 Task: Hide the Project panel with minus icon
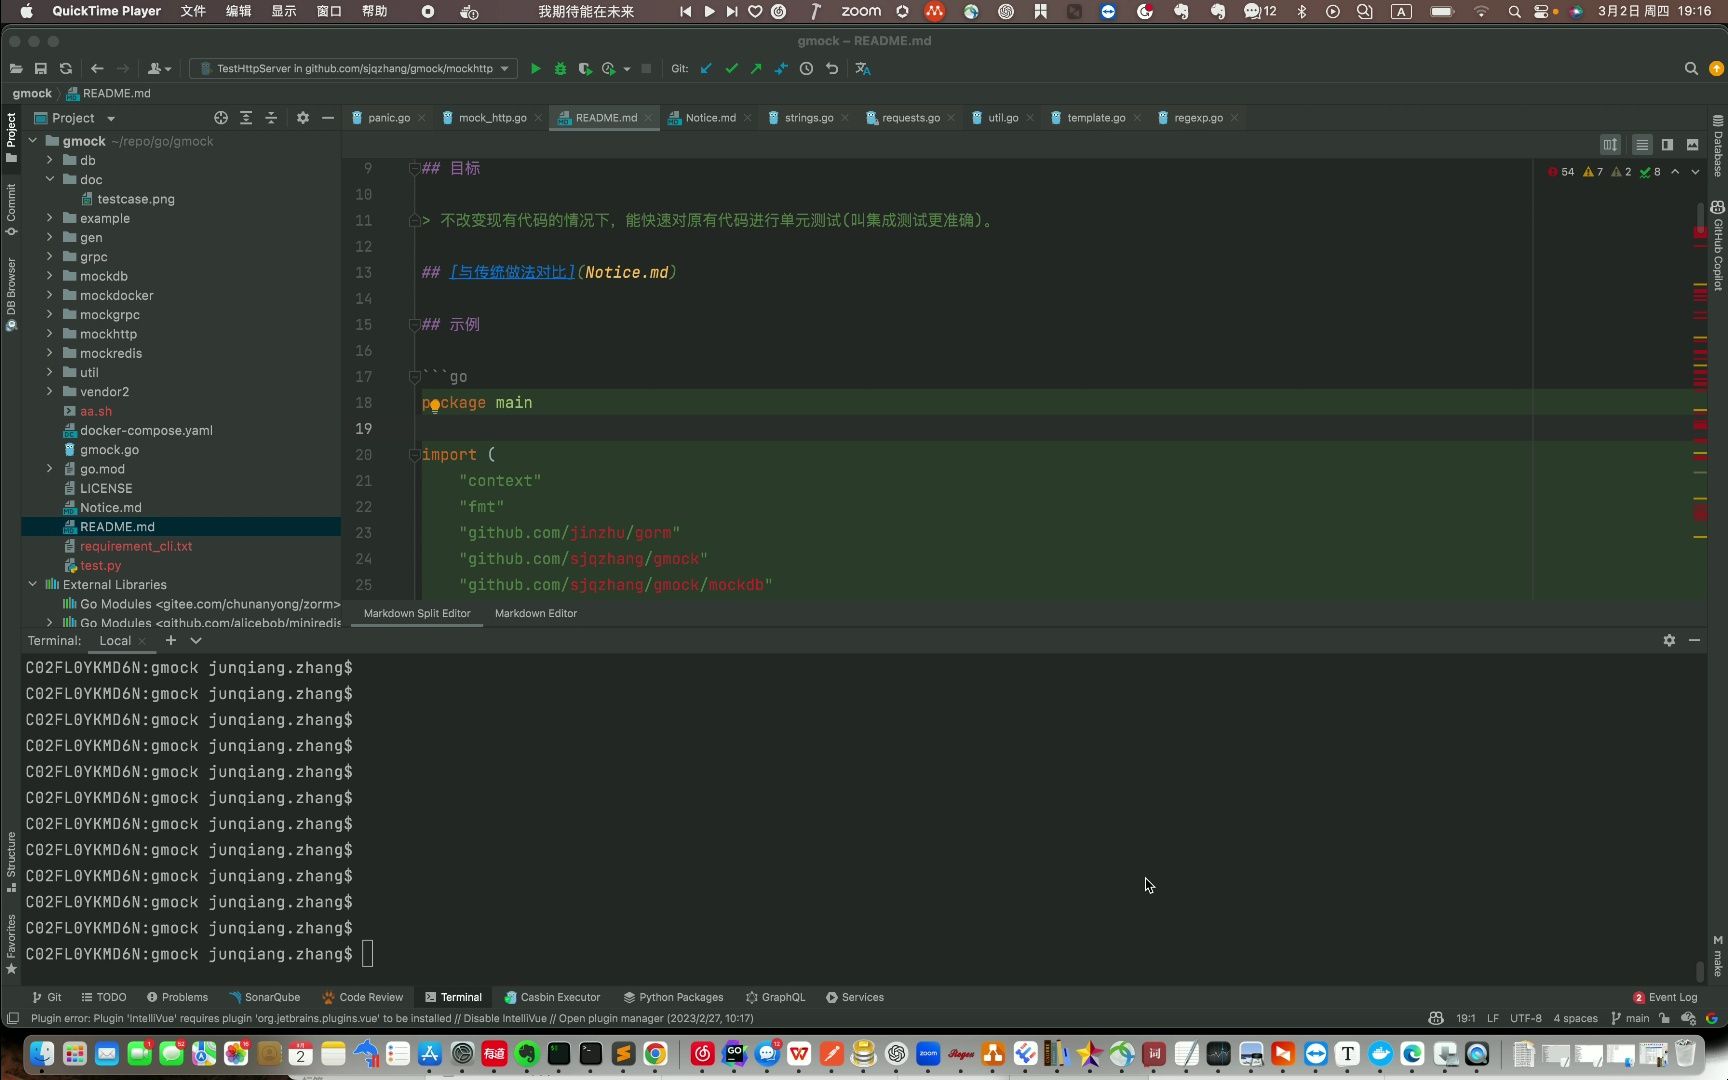pos(328,118)
